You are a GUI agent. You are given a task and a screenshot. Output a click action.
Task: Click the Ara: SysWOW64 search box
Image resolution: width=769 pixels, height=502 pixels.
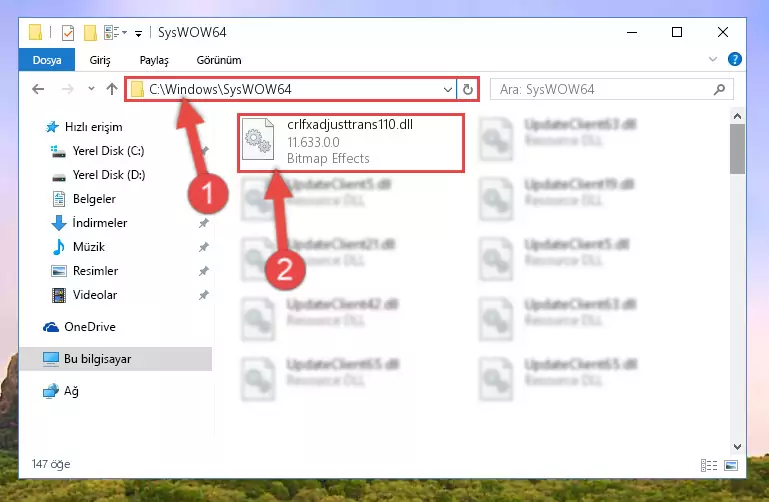tap(612, 89)
